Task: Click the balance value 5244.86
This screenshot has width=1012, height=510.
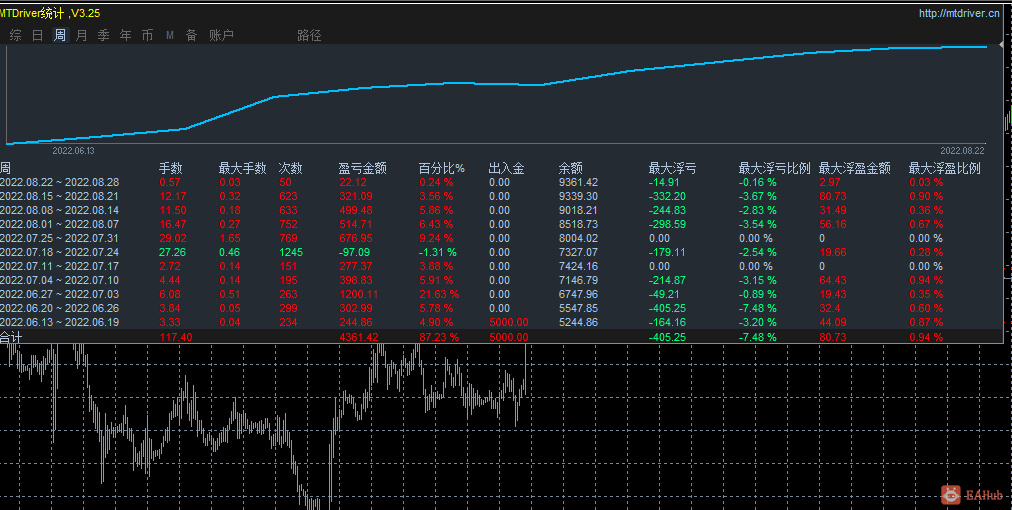Action: 578,322
